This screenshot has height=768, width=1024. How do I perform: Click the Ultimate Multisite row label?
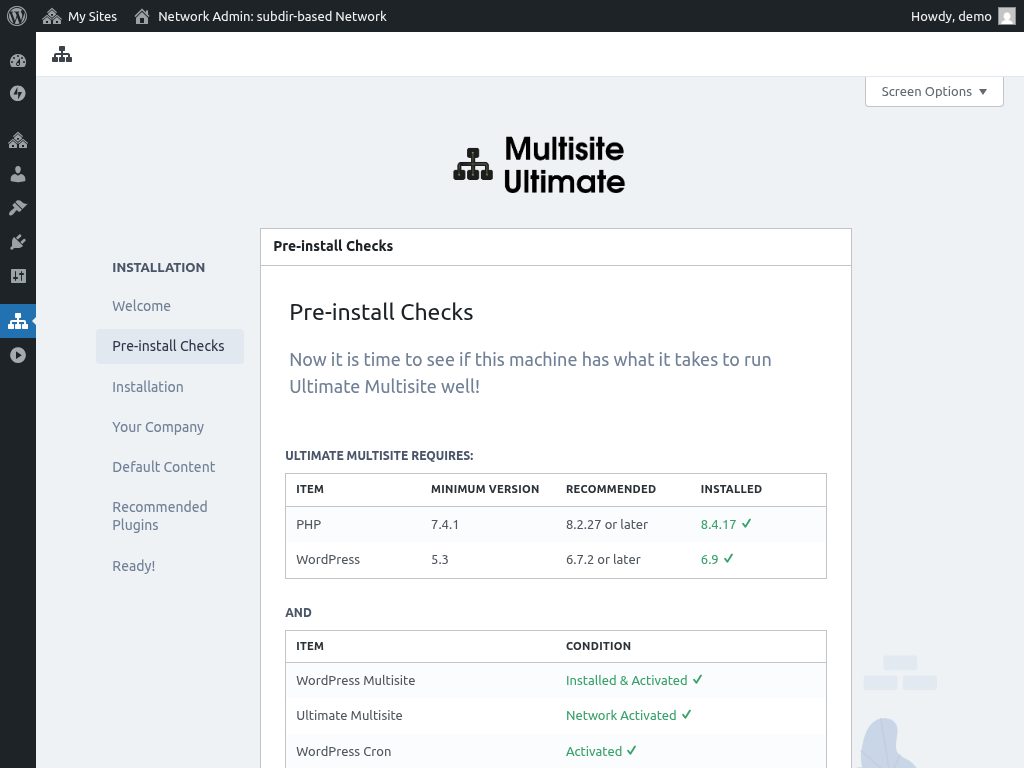pos(349,716)
